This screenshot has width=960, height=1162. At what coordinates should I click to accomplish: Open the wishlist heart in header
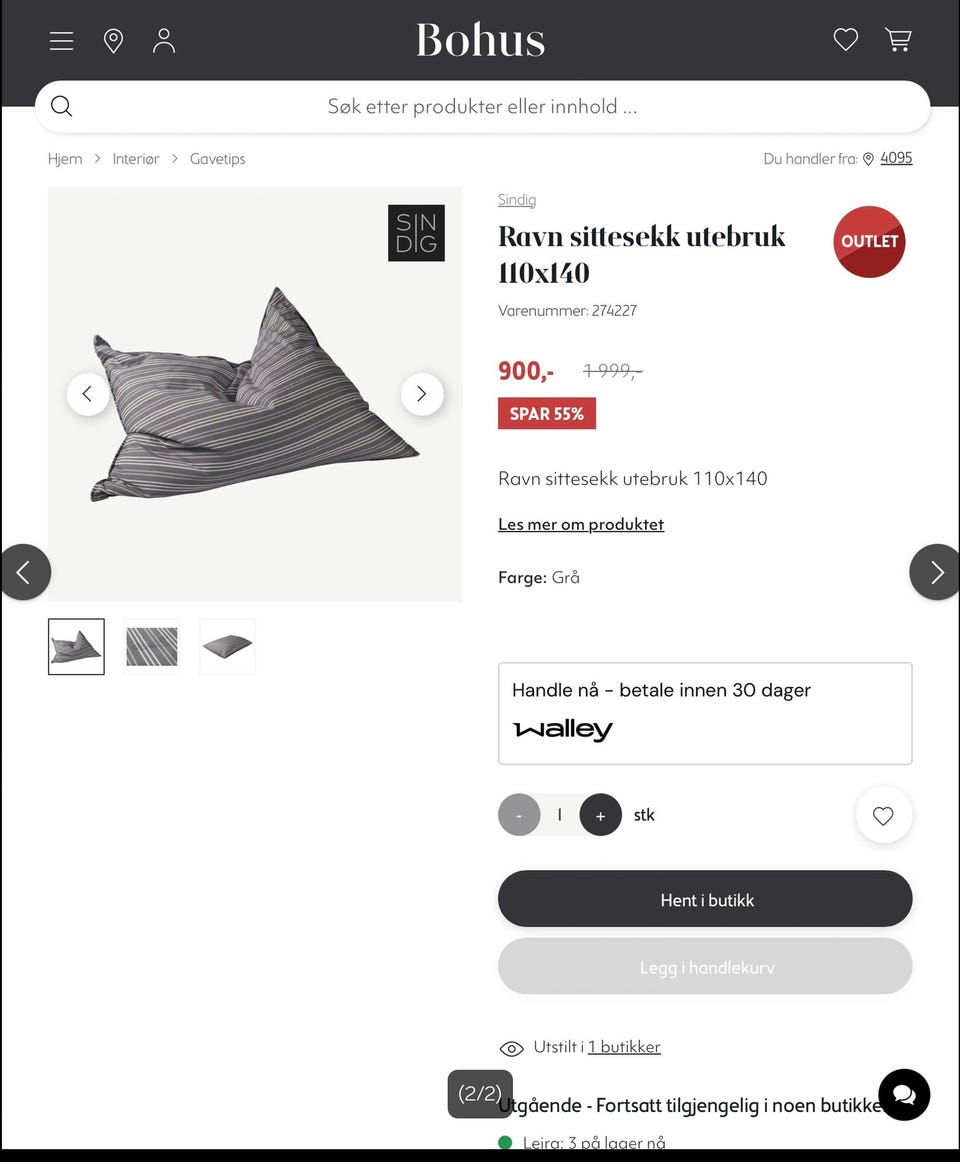click(x=846, y=39)
